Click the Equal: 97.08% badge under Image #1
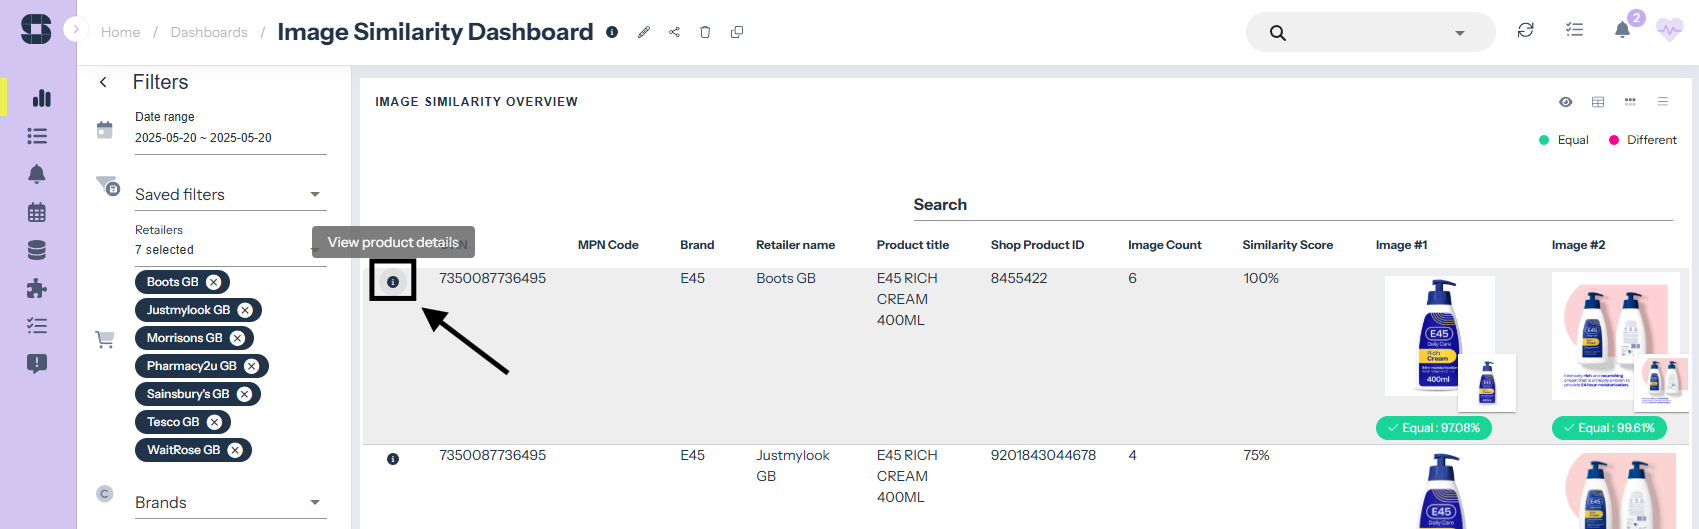The image size is (1699, 529). pyautogui.click(x=1433, y=428)
